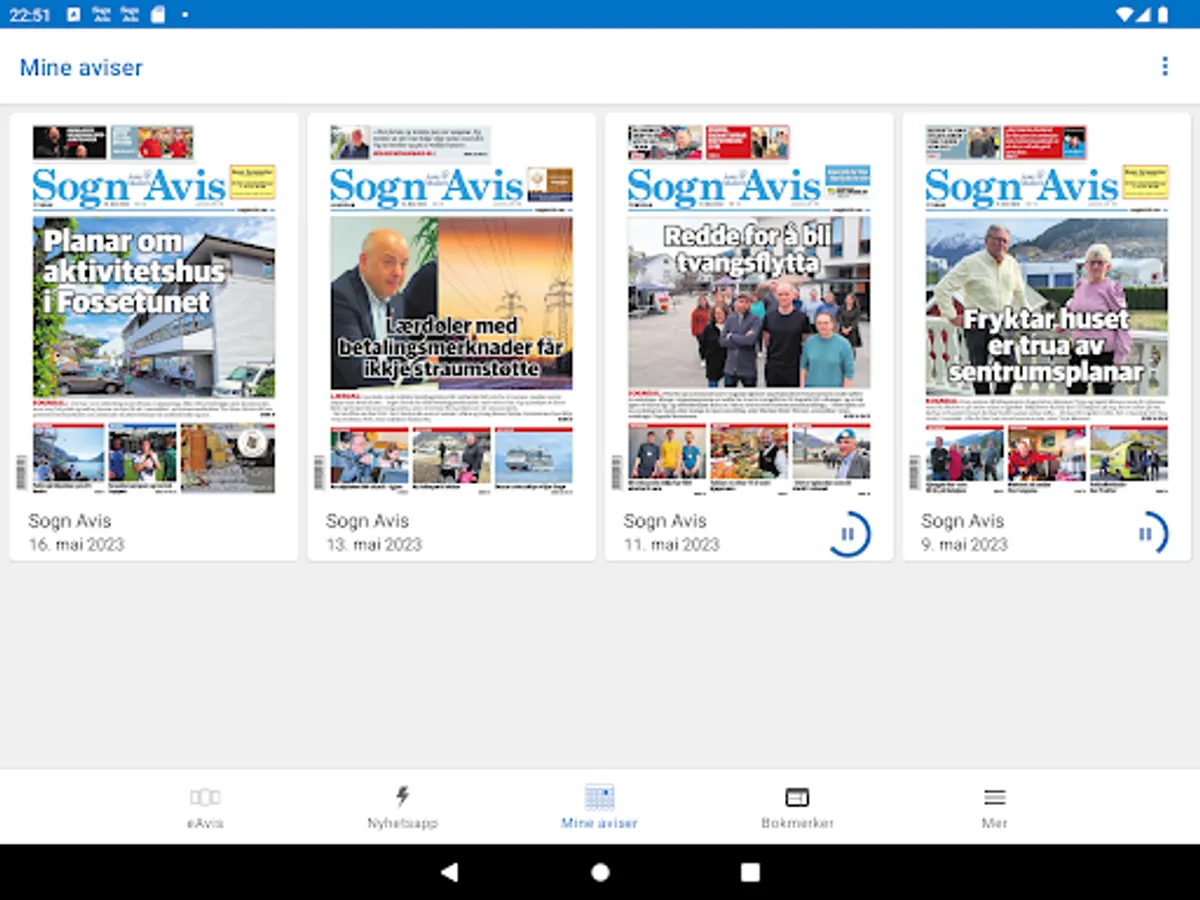Pause download of 9. mai 2023 issue

point(1146,534)
